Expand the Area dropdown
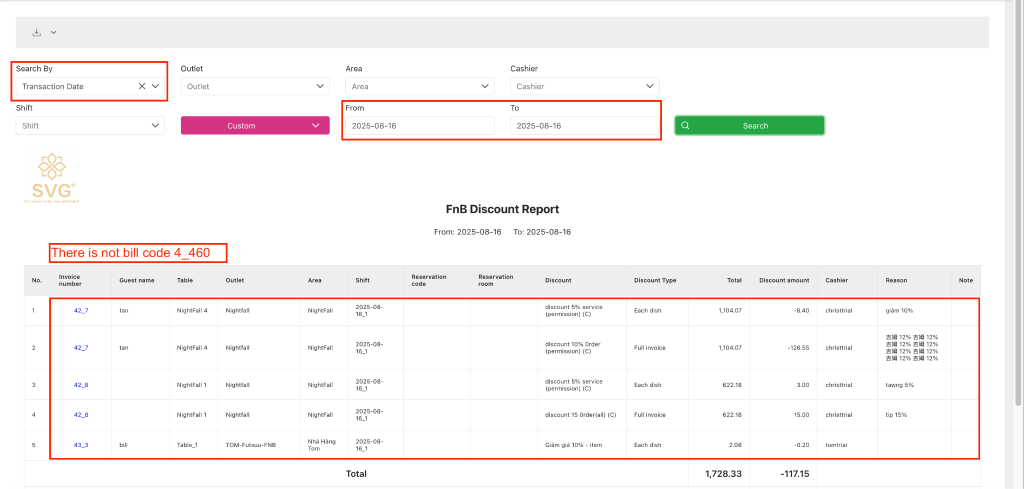This screenshot has height=489, width=1024. 419,87
